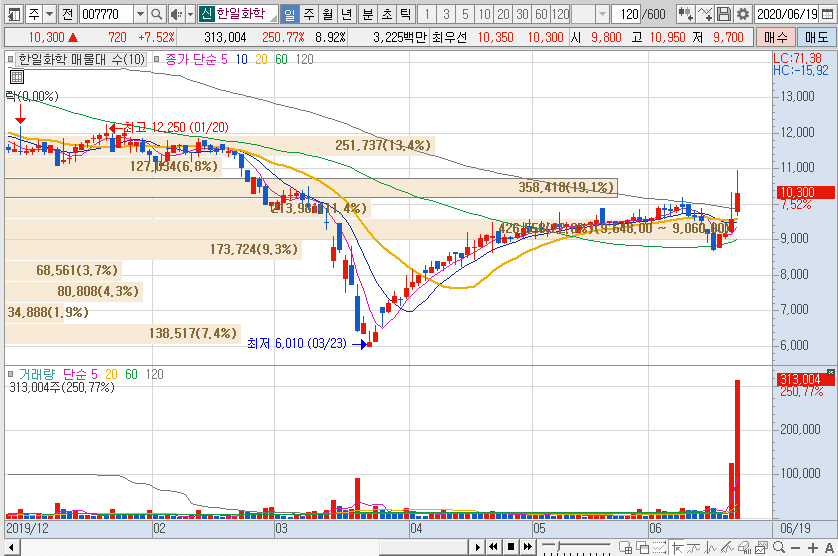Click the speaker sound alert icon

176,14
